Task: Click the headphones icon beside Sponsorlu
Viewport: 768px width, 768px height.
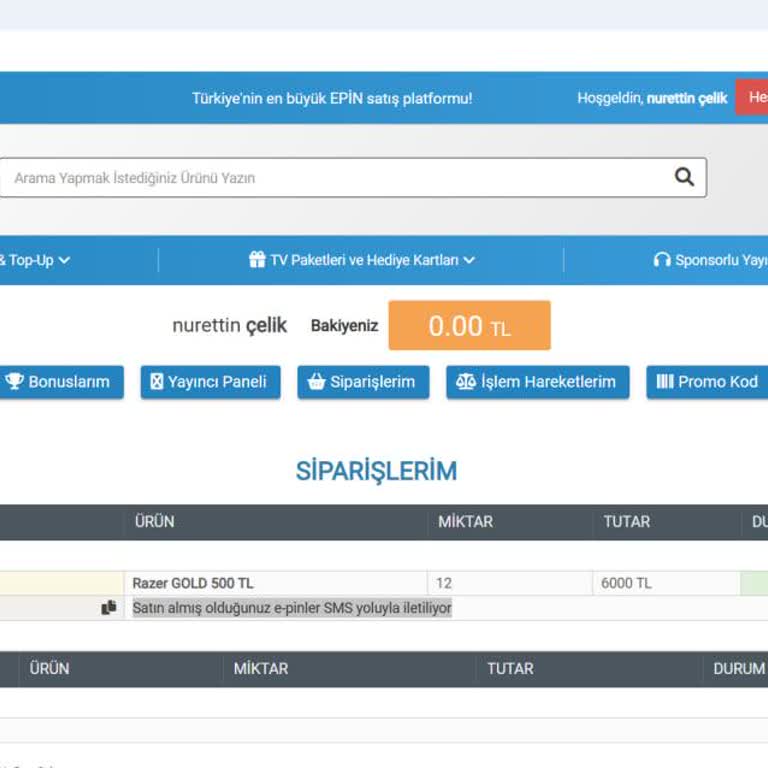Action: (x=662, y=260)
